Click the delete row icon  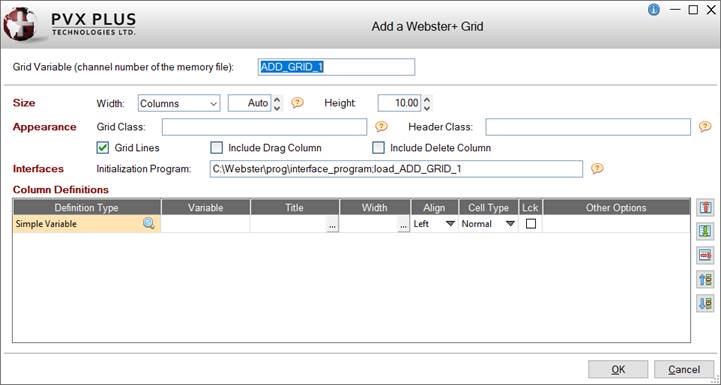[x=705, y=255]
